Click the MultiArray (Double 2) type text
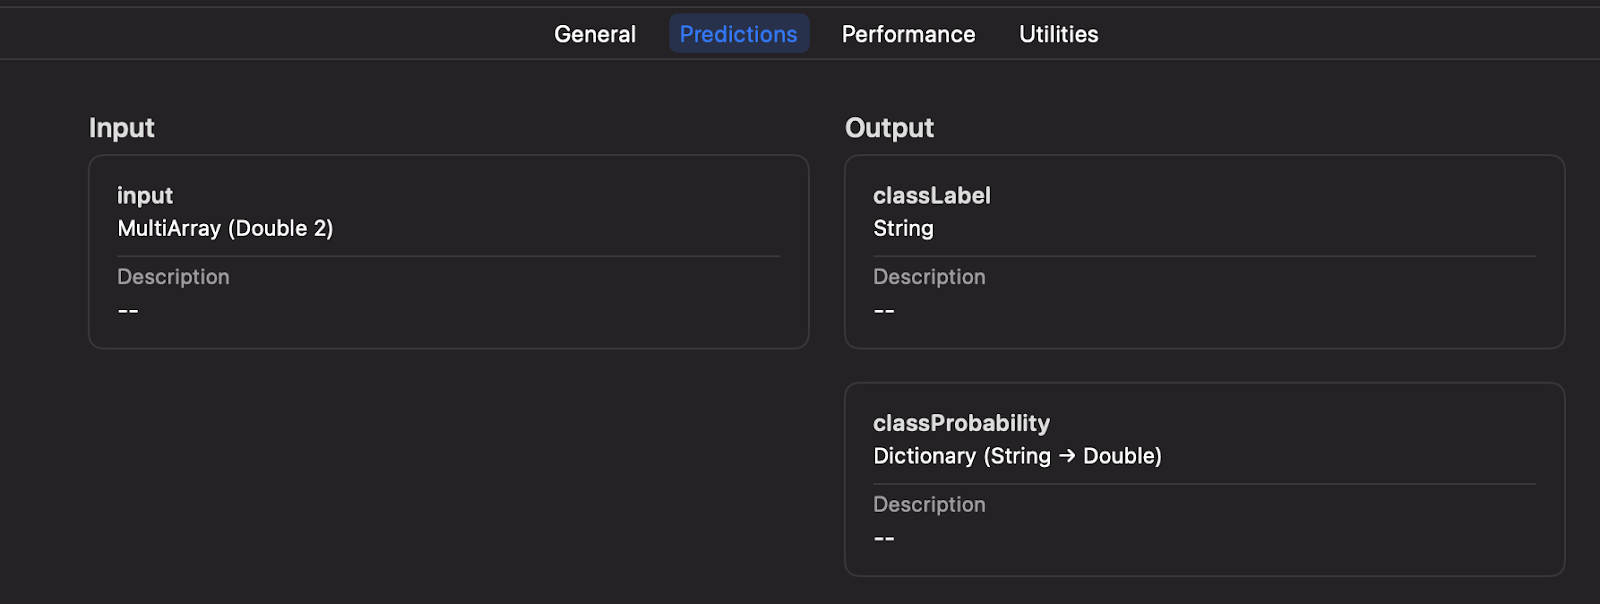Screen dimensions: 1600x604 pos(225,229)
